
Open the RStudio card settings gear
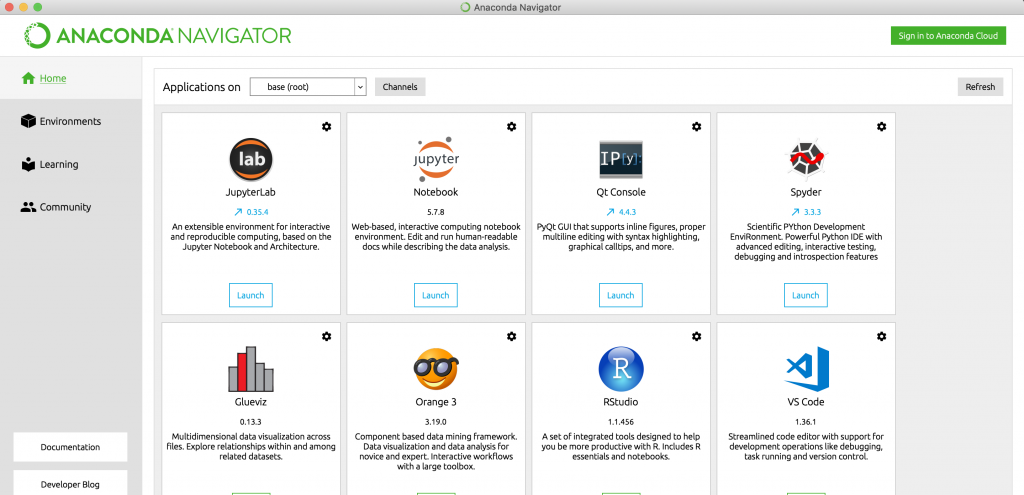pyautogui.click(x=697, y=336)
